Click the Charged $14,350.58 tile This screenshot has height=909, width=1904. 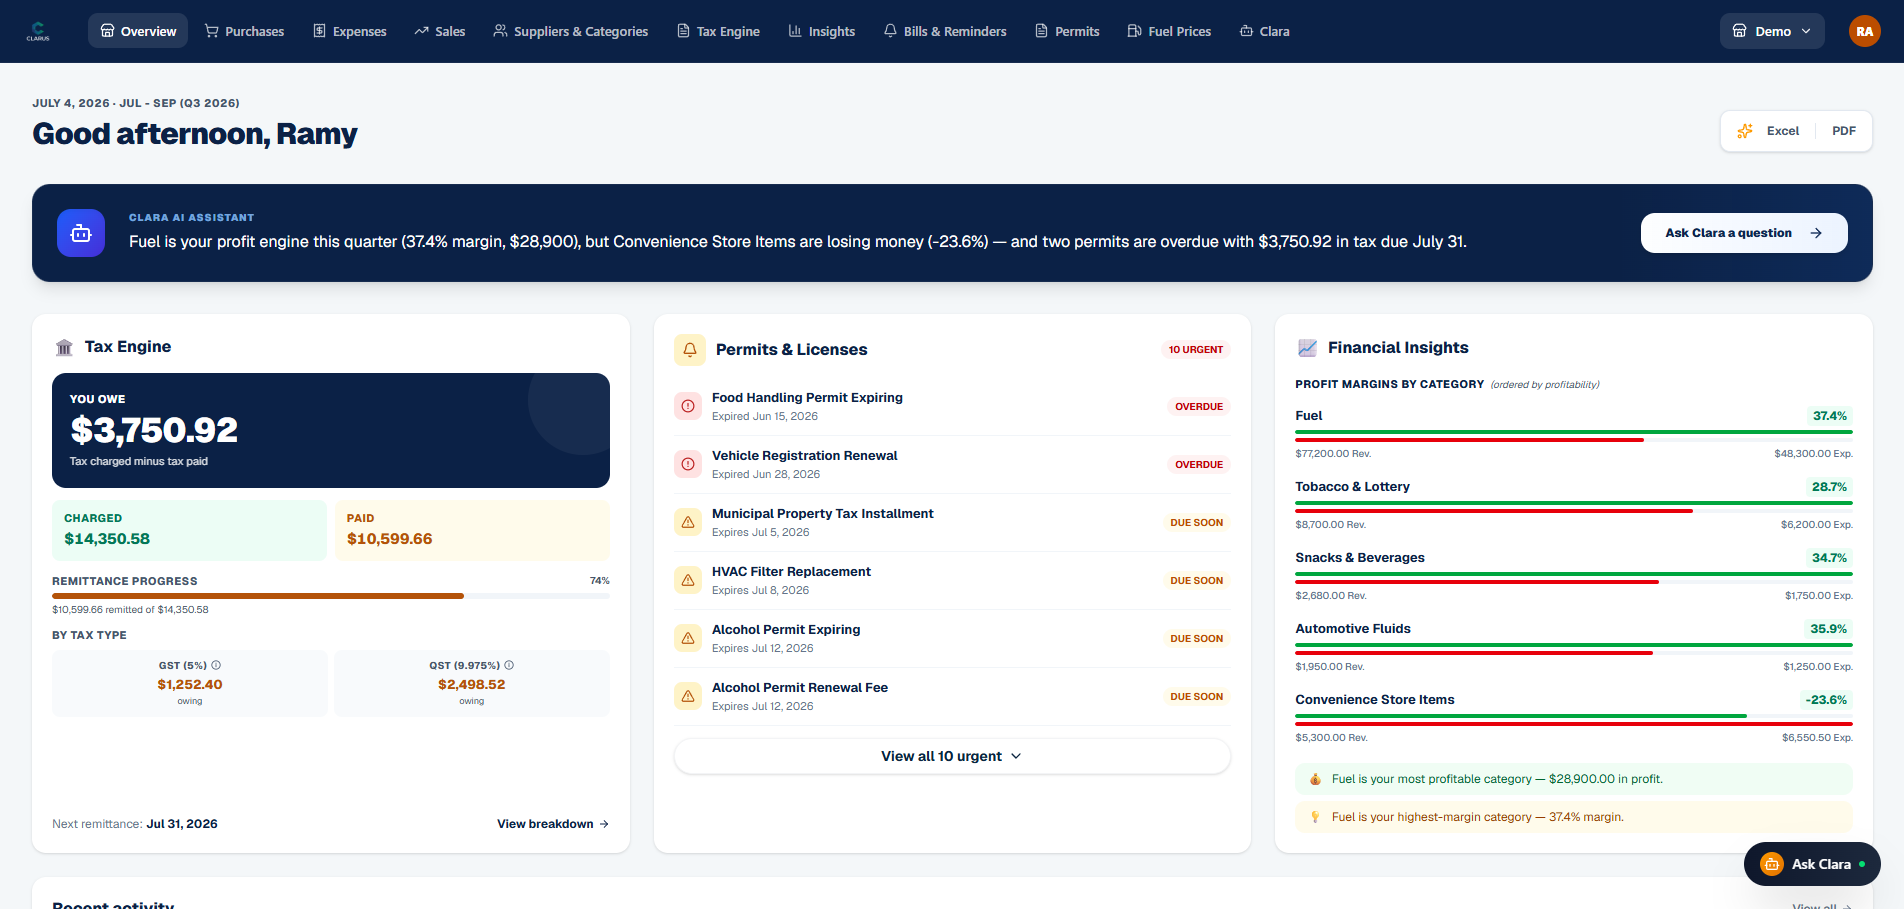pyautogui.click(x=189, y=530)
